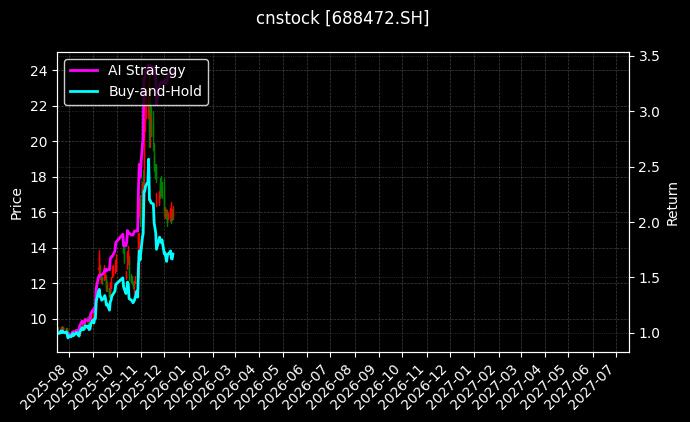Click the 24 price tick label
Viewport: 690px width, 422px height.
39,71
